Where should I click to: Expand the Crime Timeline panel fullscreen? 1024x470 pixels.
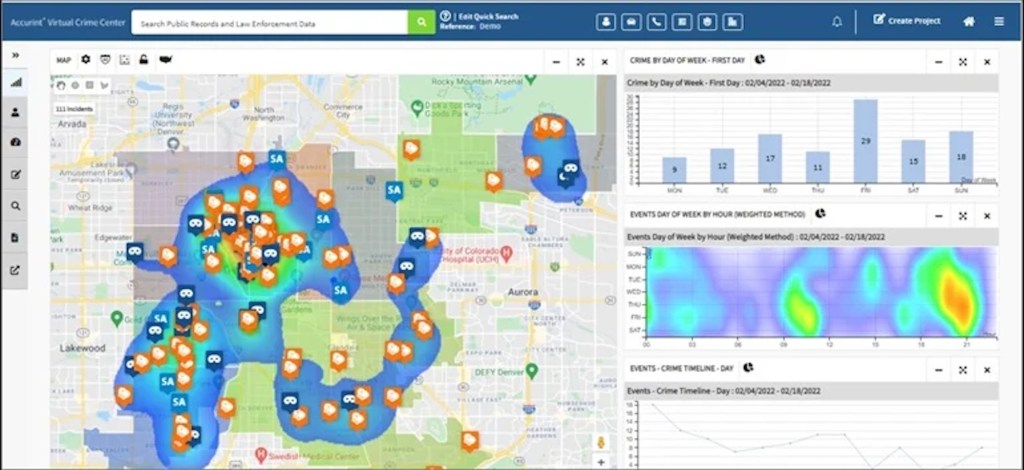tap(963, 369)
